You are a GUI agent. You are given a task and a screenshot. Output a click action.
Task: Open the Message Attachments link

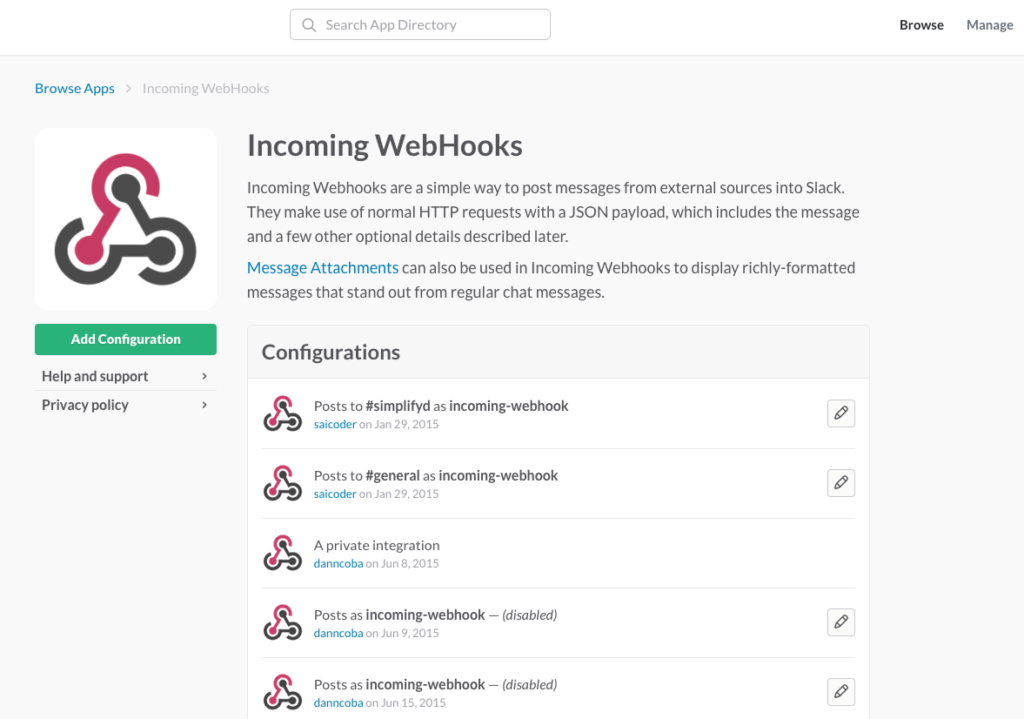(x=323, y=268)
